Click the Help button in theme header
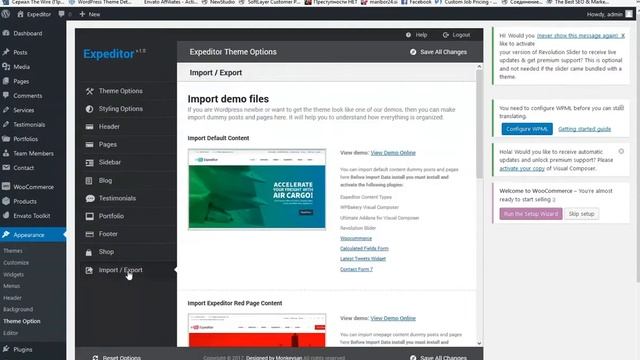The width and height of the screenshot is (640, 360). 416,35
